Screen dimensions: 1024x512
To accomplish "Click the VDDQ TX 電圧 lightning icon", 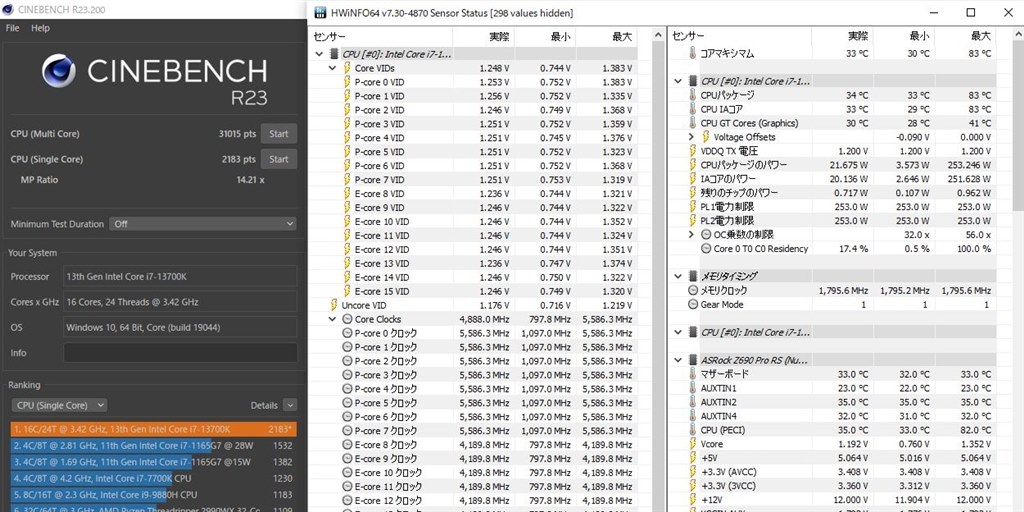I will [692, 151].
